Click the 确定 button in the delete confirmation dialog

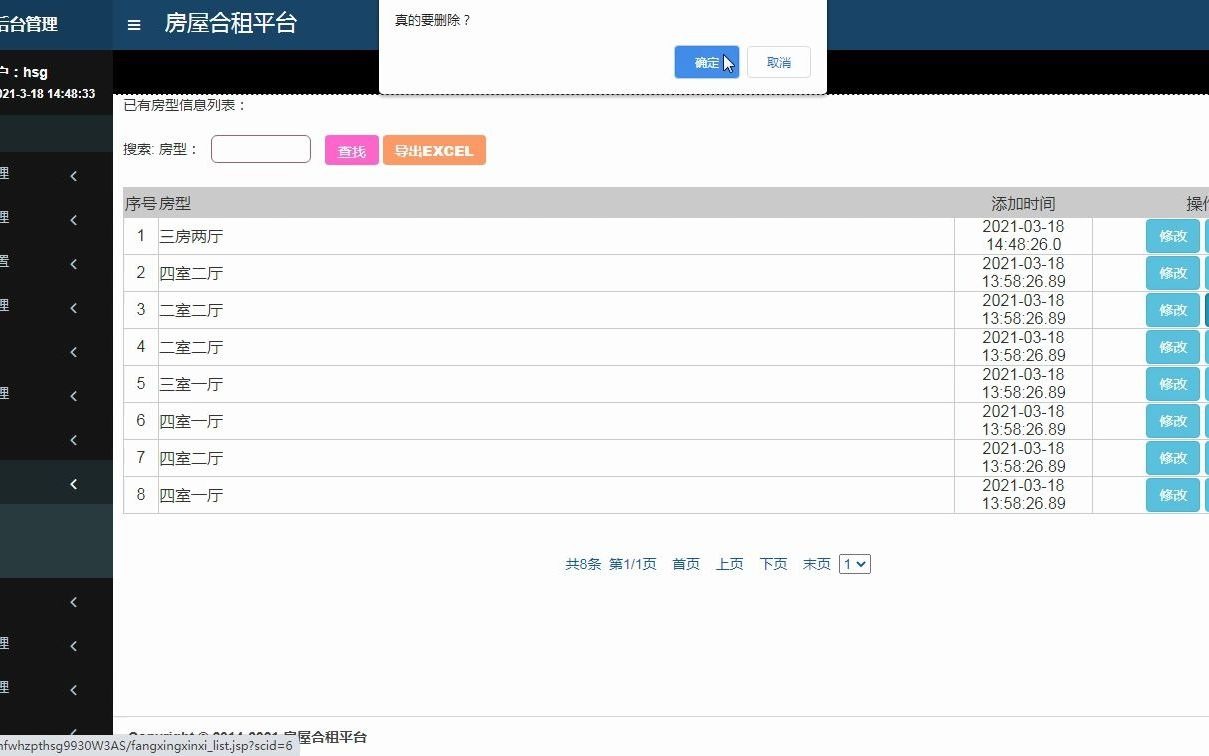[x=706, y=62]
